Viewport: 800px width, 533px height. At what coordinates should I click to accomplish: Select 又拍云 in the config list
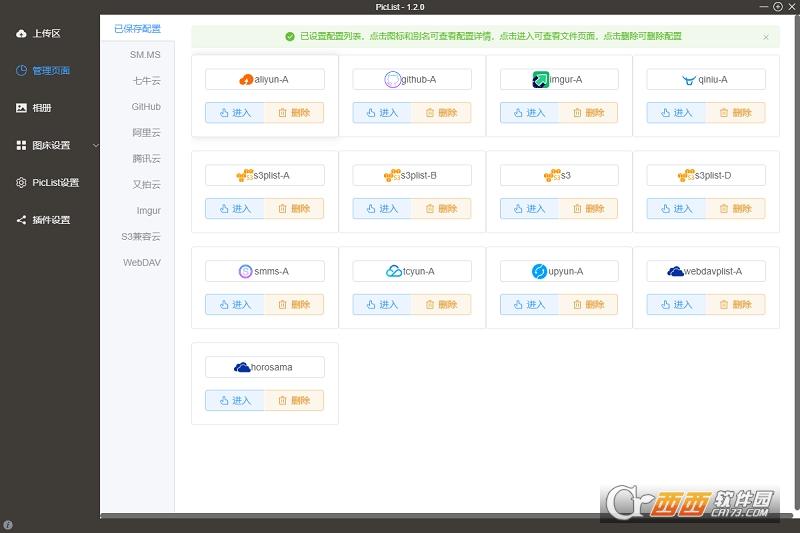tap(146, 185)
